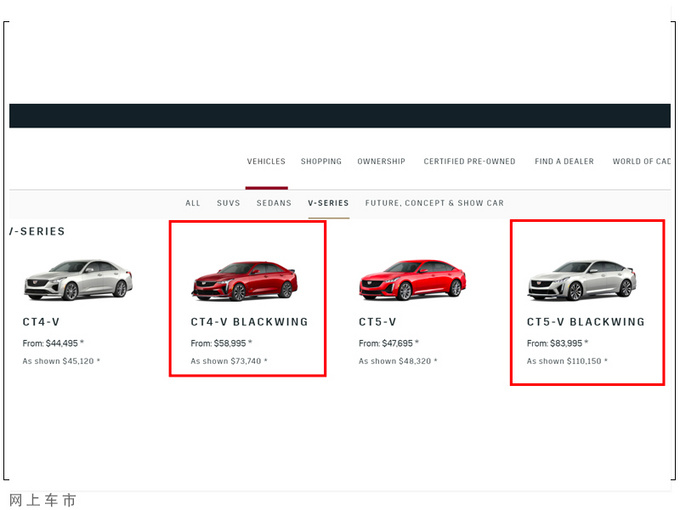The height and width of the screenshot is (510, 680).
Task: Open World of Cadillac menu
Action: (x=641, y=161)
